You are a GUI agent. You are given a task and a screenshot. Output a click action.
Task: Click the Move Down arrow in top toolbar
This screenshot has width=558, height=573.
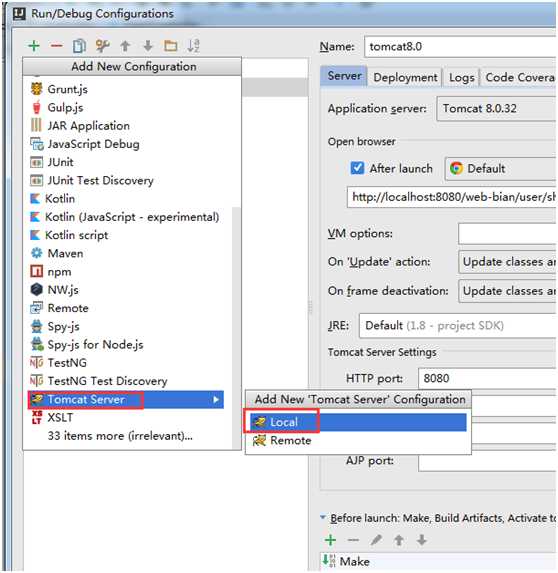click(x=148, y=46)
